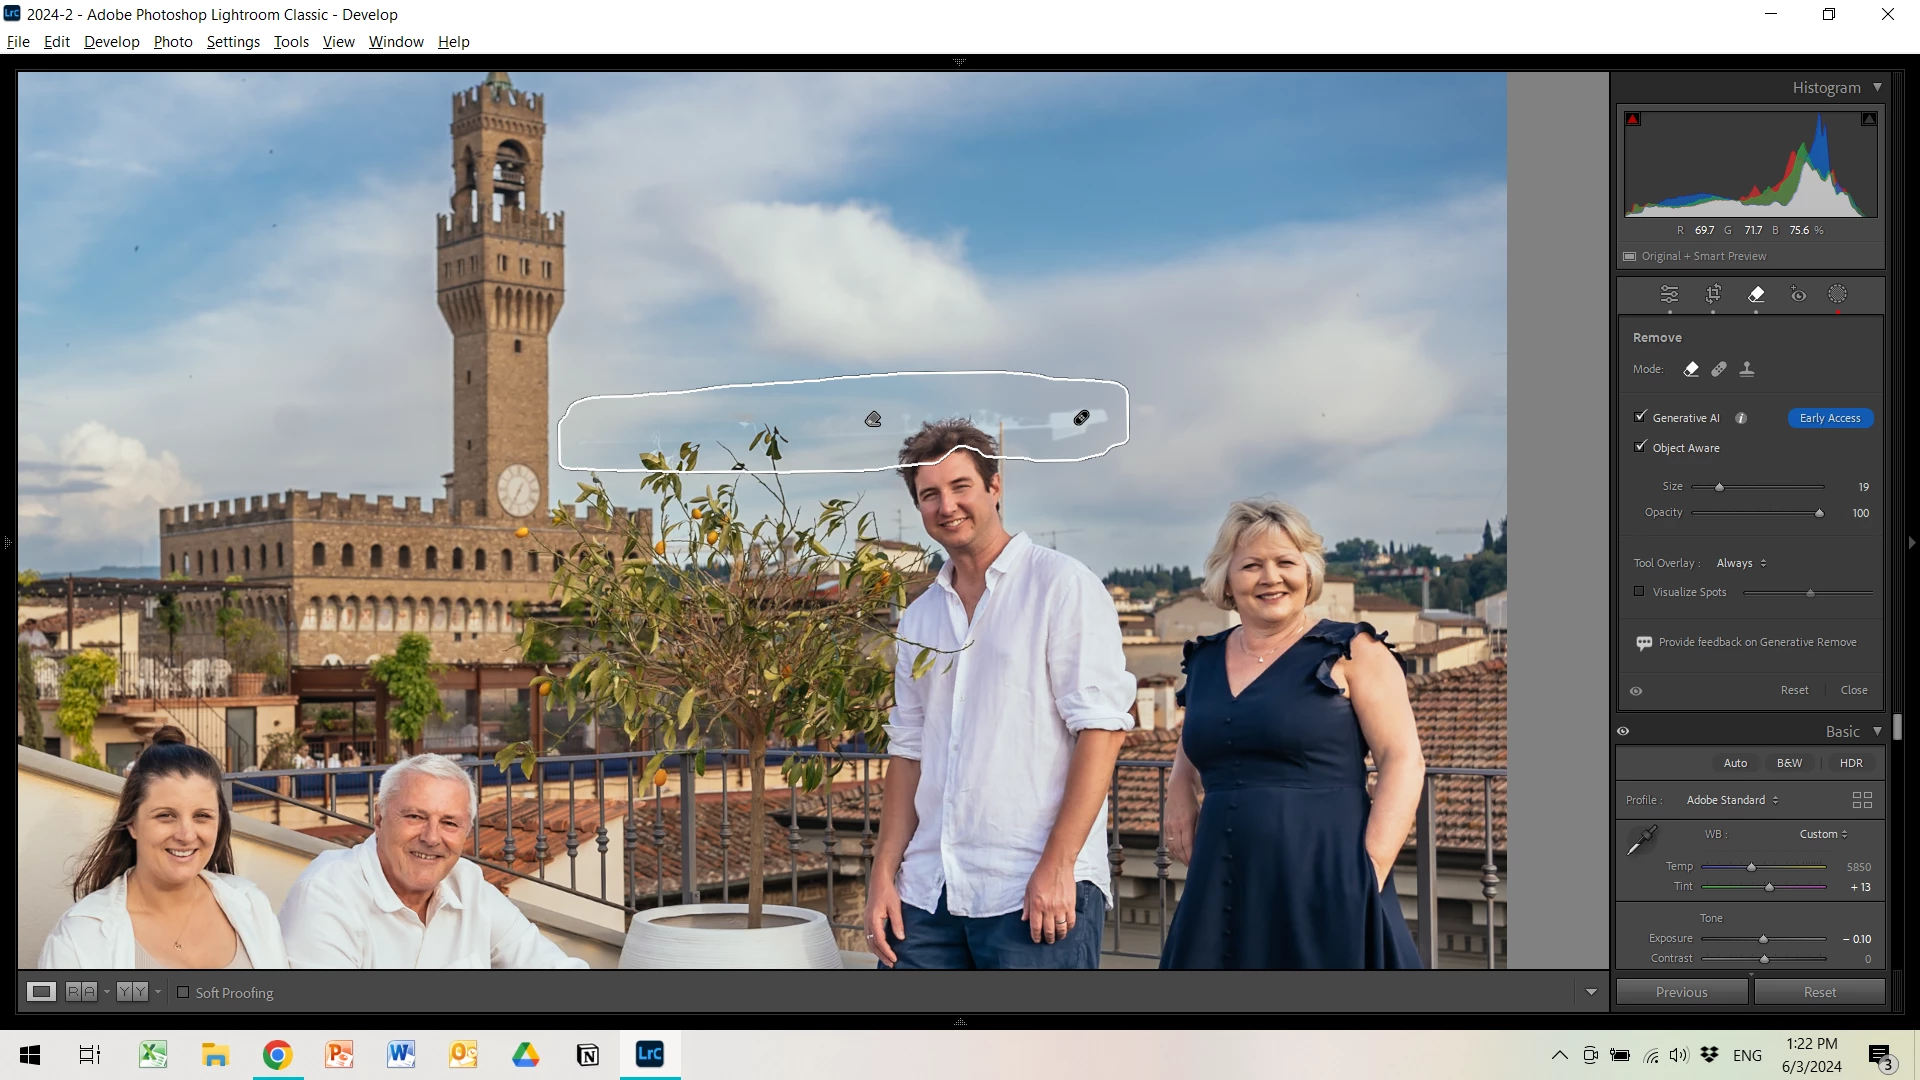The image size is (1920, 1080).
Task: Click Provide feedback on Generative Remove
Action: (x=1756, y=642)
